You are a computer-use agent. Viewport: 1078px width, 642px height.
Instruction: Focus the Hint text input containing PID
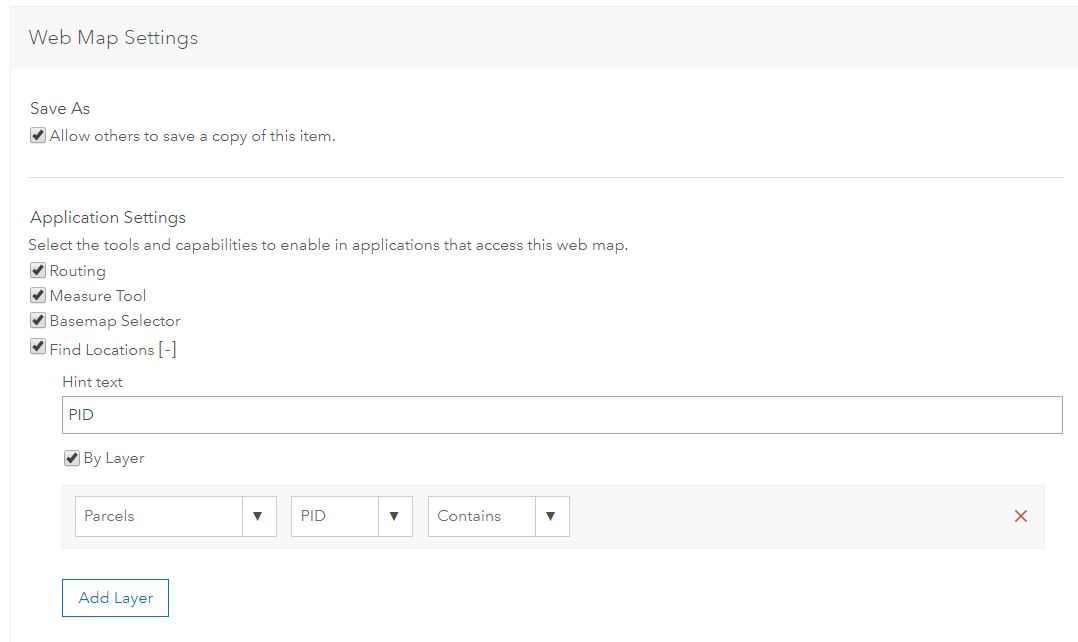[561, 415]
